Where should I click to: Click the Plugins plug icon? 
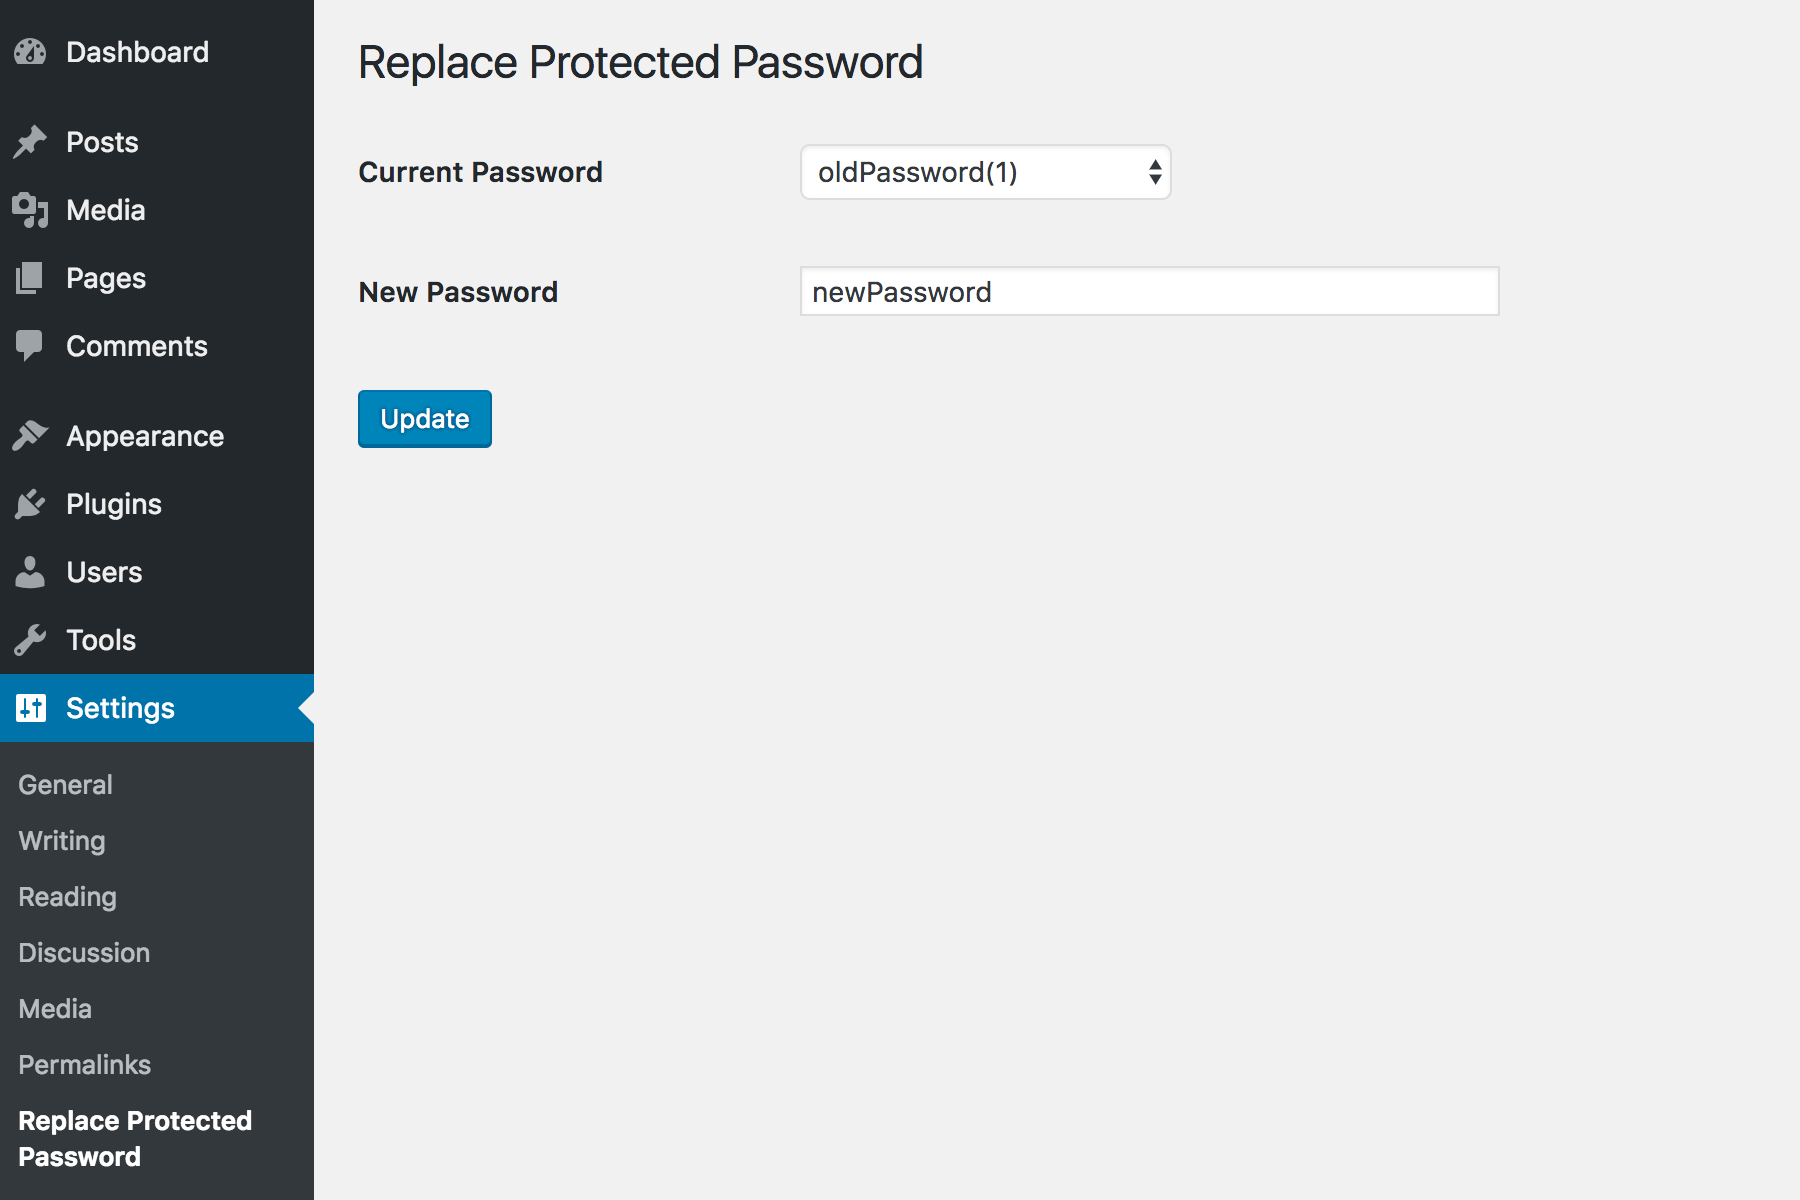point(30,504)
